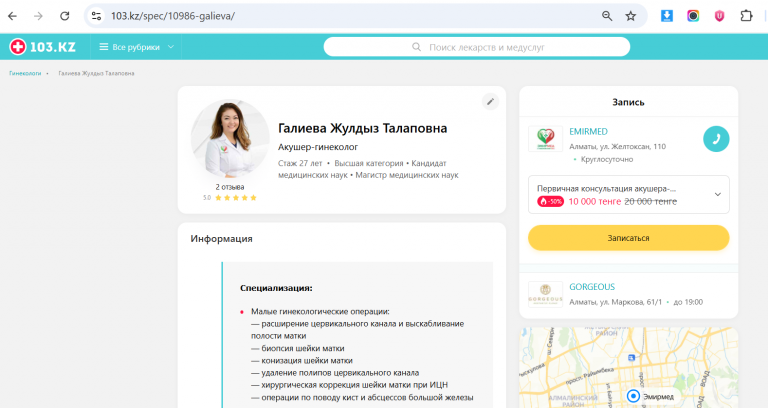Click 'удаление полипов цервикального канала' line

(x=335, y=373)
